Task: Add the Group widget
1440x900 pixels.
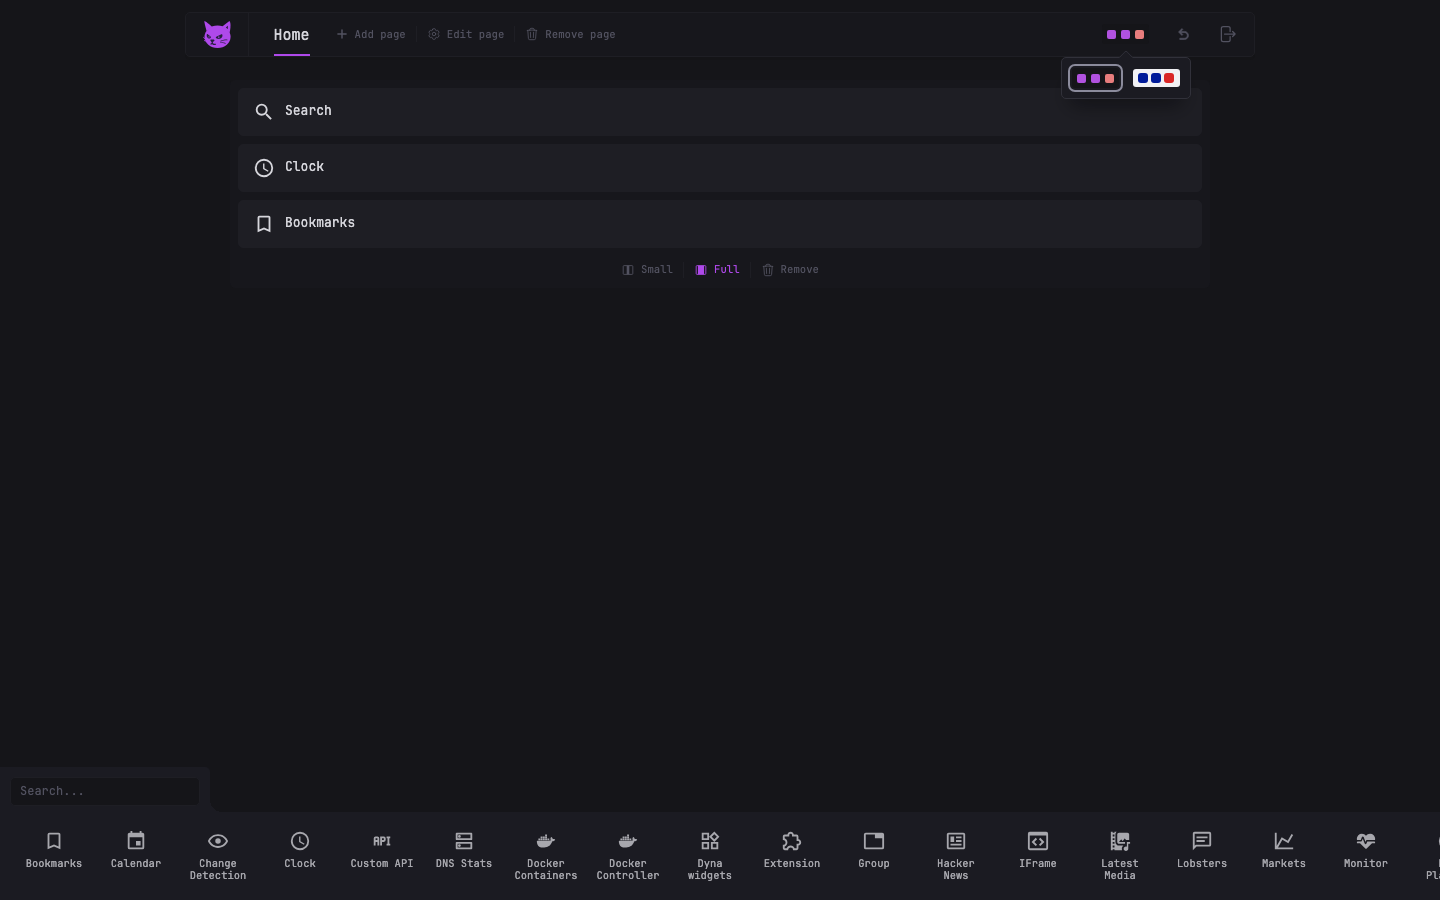Action: pyautogui.click(x=874, y=851)
